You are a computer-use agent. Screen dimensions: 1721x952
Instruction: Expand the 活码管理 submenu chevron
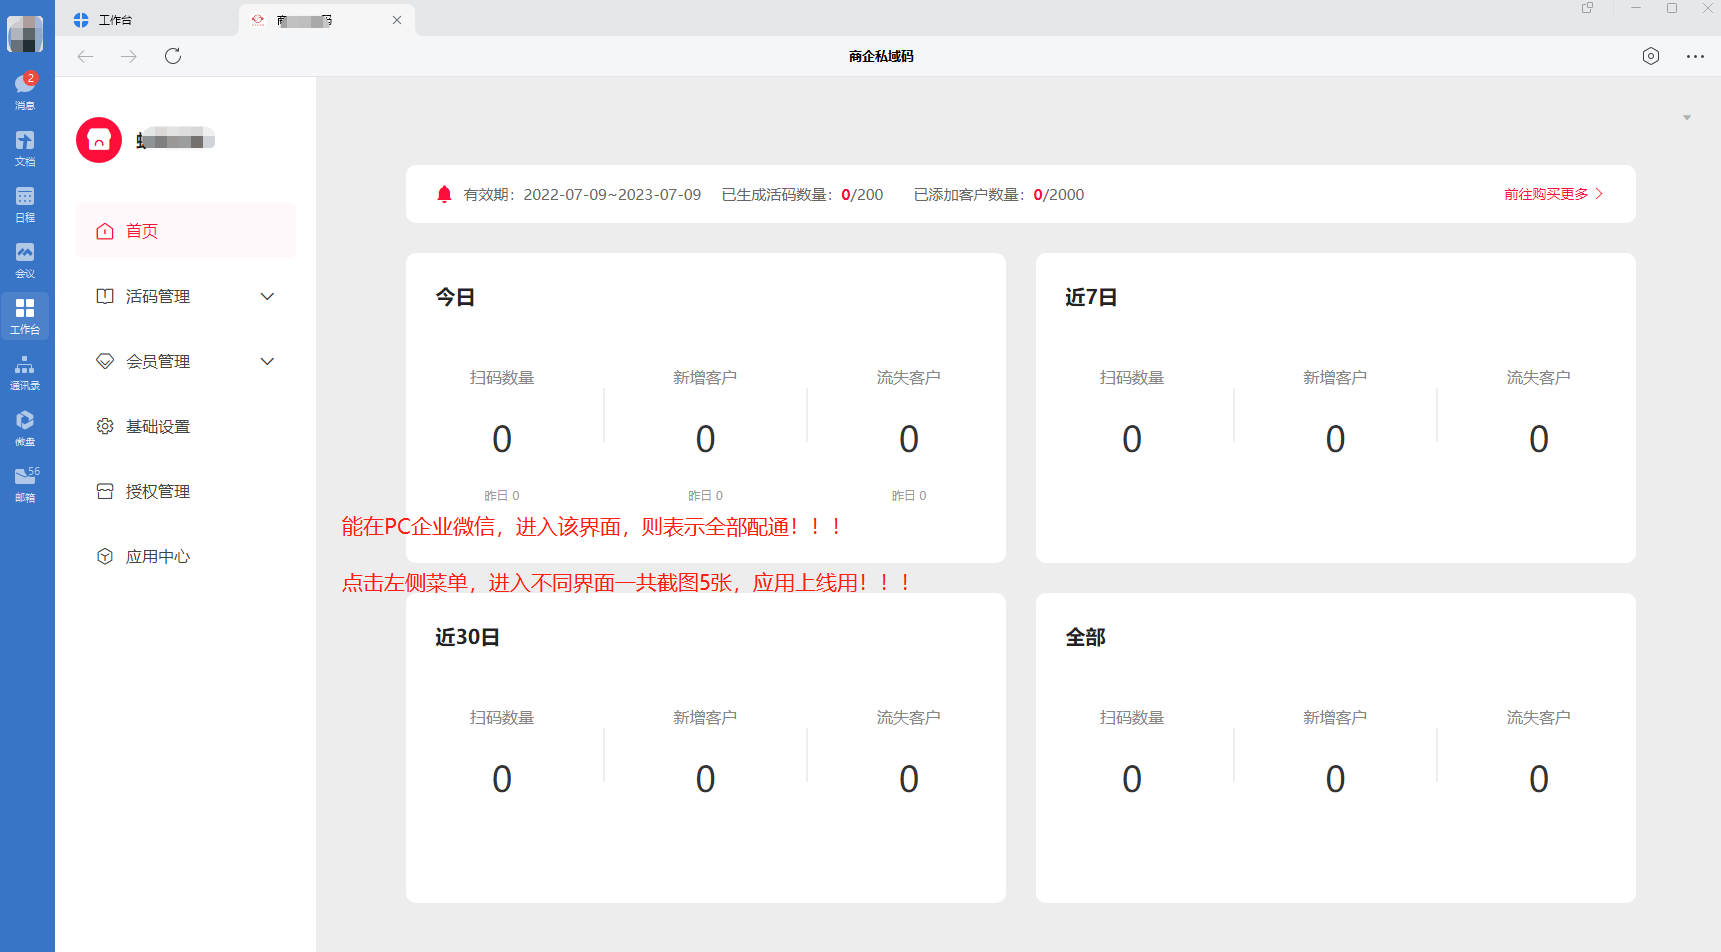click(x=267, y=296)
